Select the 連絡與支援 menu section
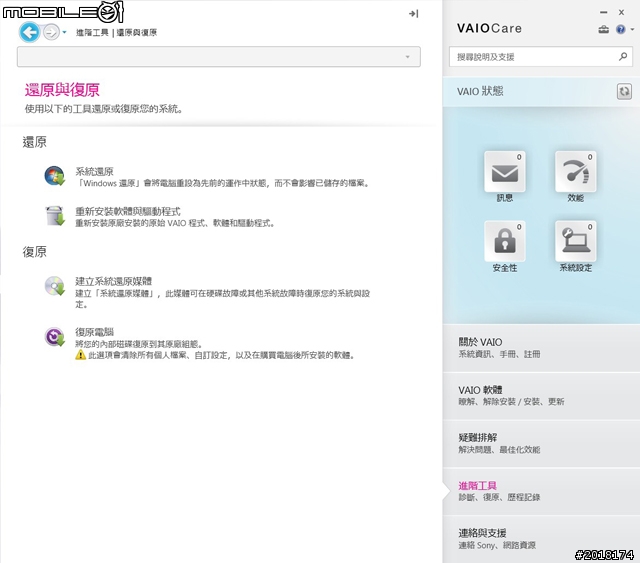This screenshot has width=640, height=563. click(x=541, y=539)
